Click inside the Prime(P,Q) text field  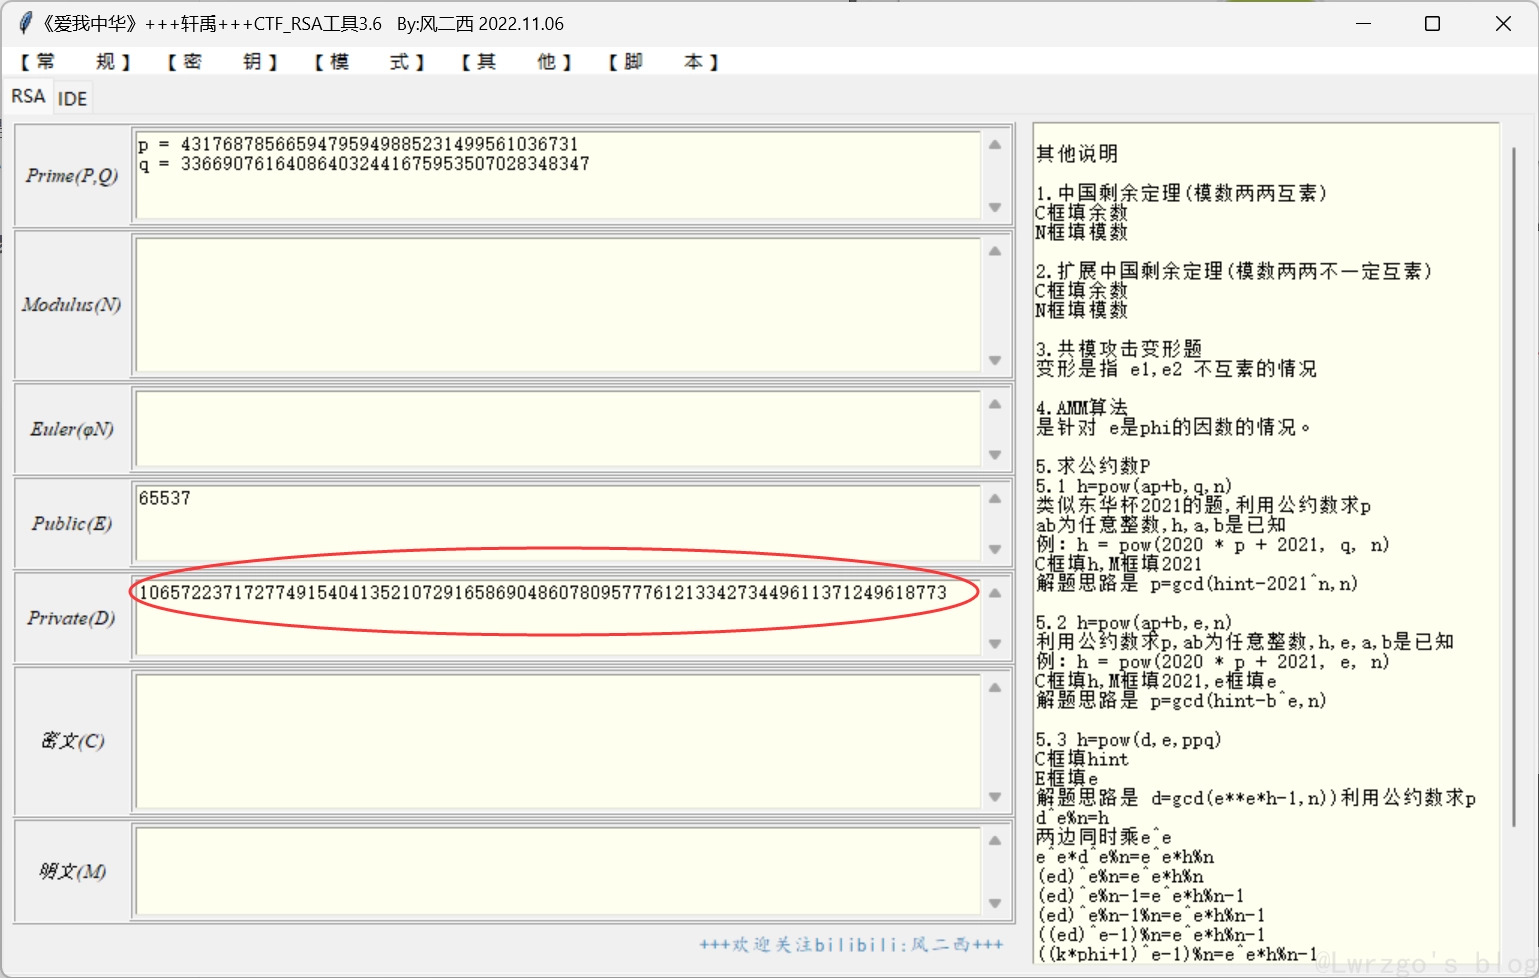[557, 175]
